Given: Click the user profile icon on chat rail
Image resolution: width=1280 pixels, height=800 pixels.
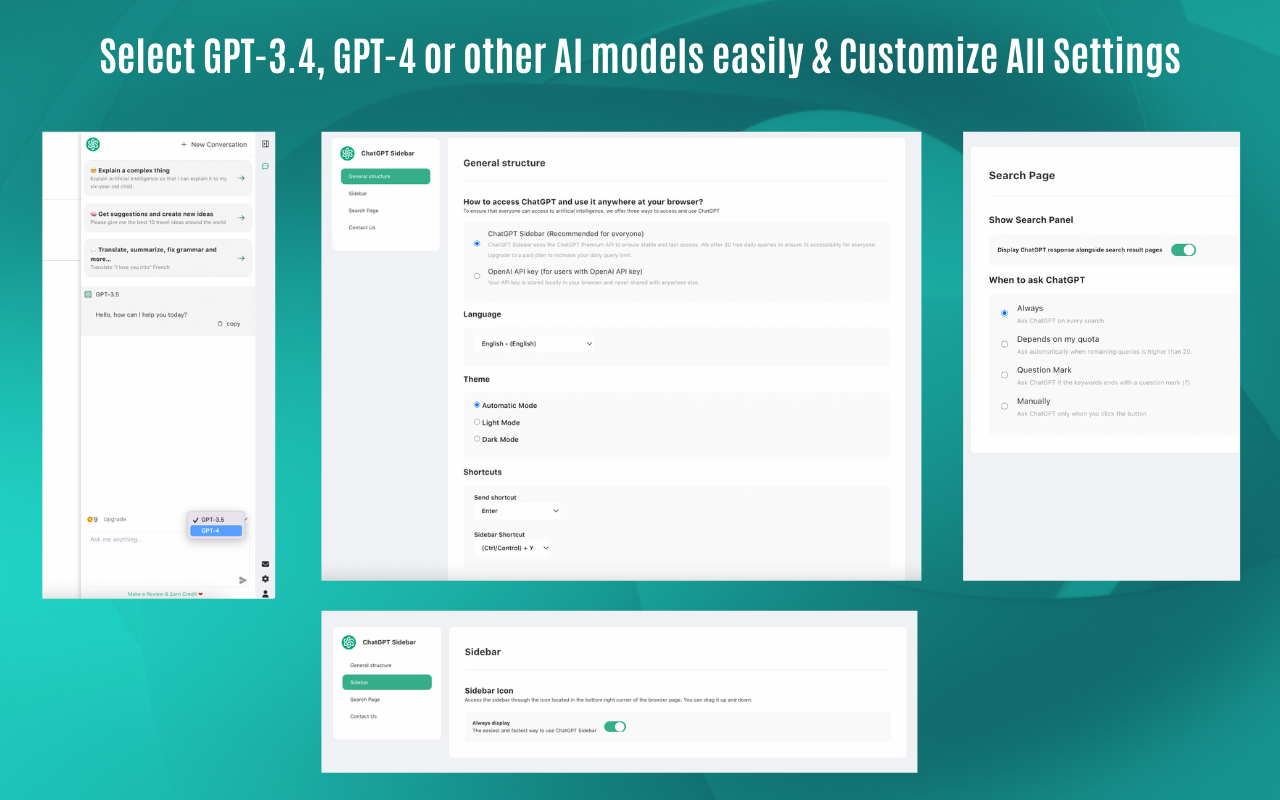Looking at the screenshot, I should pos(265,594).
